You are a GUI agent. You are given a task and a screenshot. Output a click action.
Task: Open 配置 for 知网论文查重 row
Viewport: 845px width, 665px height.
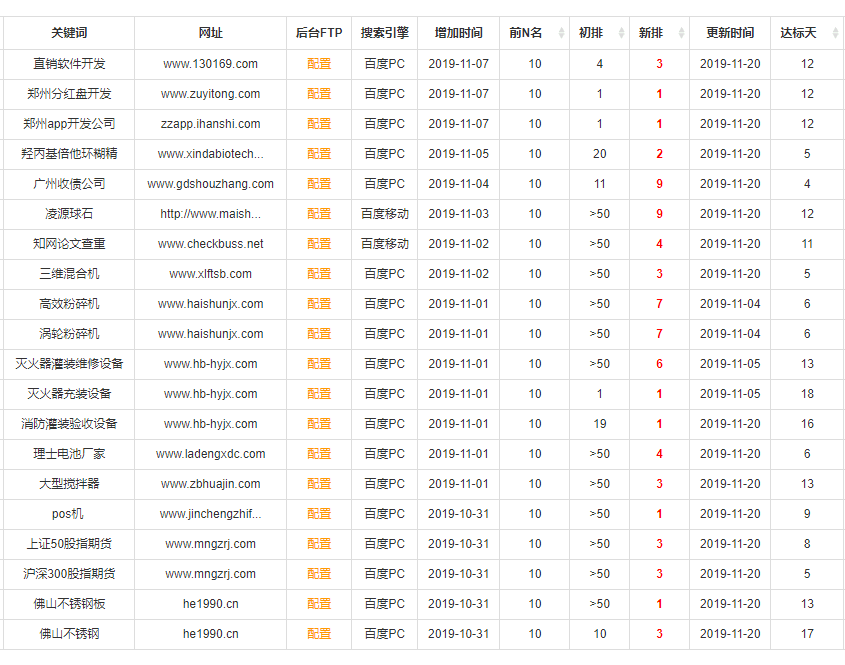coord(319,244)
